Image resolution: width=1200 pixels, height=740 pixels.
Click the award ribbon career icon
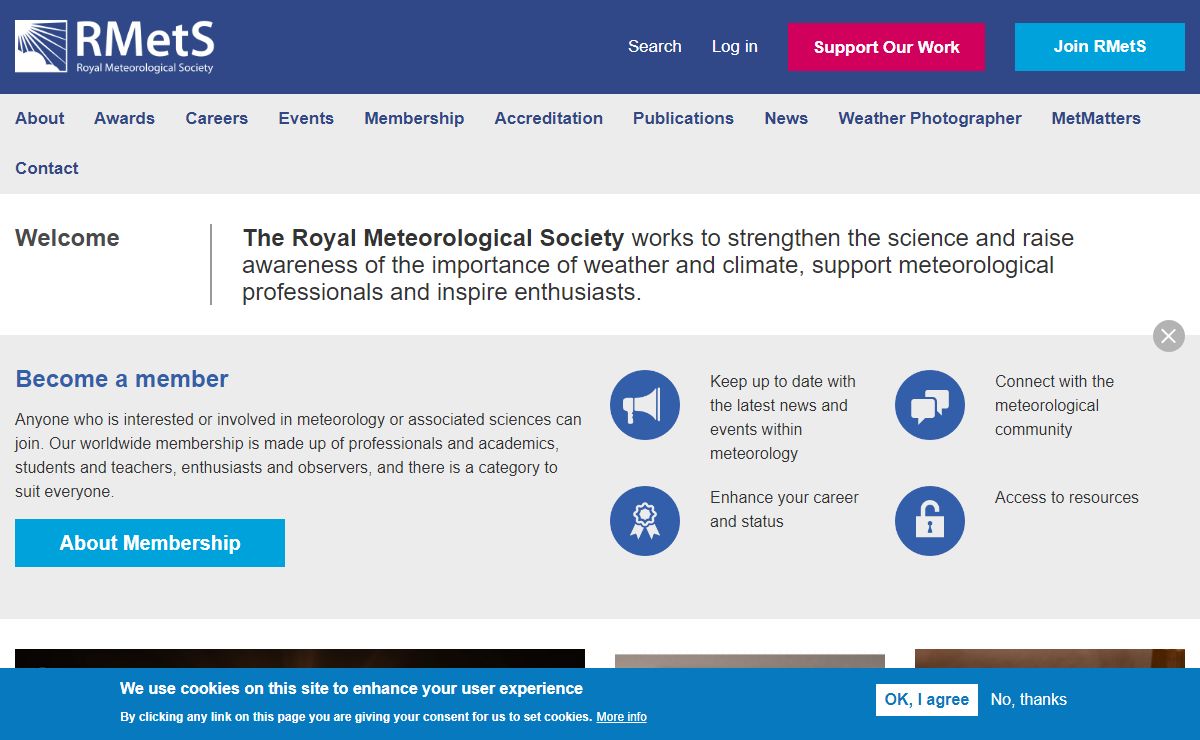645,521
